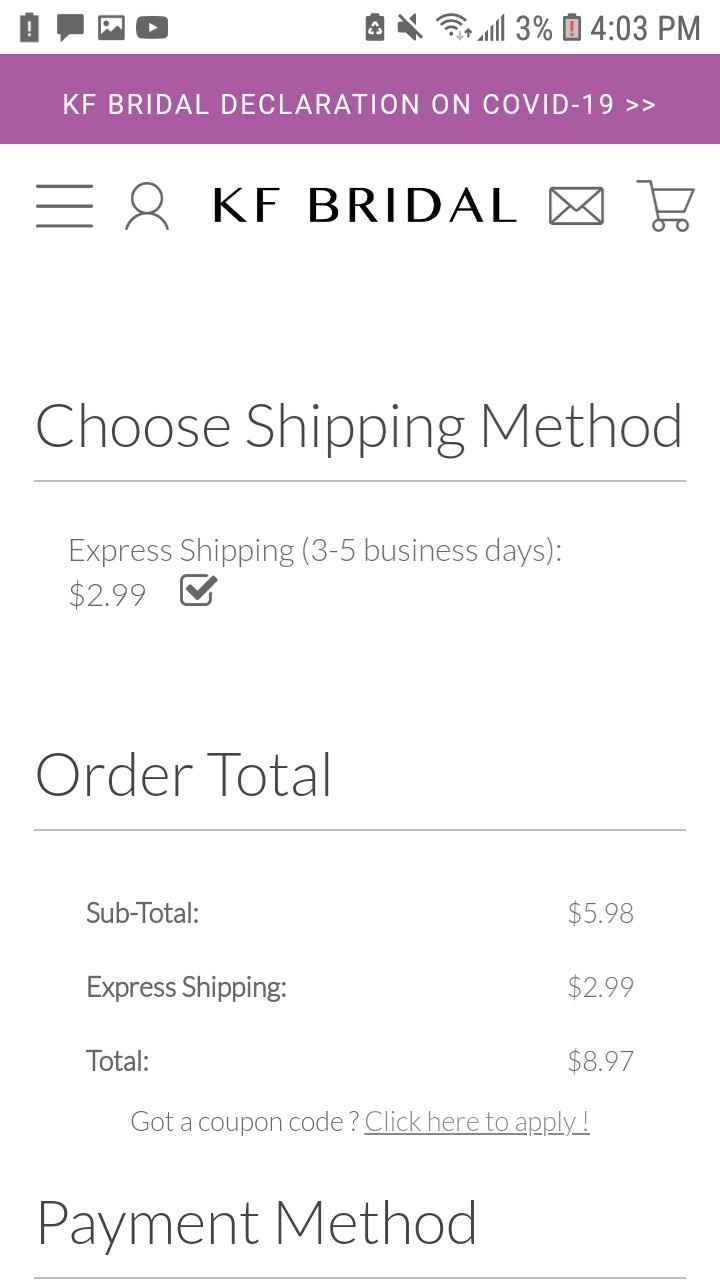Tap the $8.97 total amount
Viewport: 720px width, 1280px height.
click(x=600, y=1060)
